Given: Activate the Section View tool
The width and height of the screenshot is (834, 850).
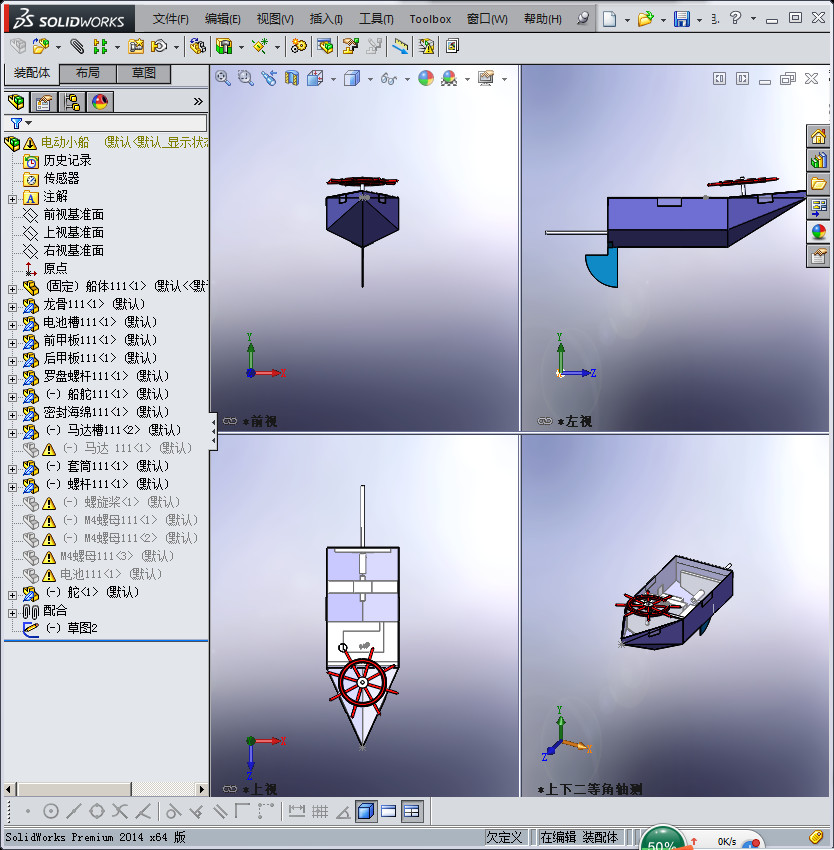Looking at the screenshot, I should pyautogui.click(x=292, y=79).
